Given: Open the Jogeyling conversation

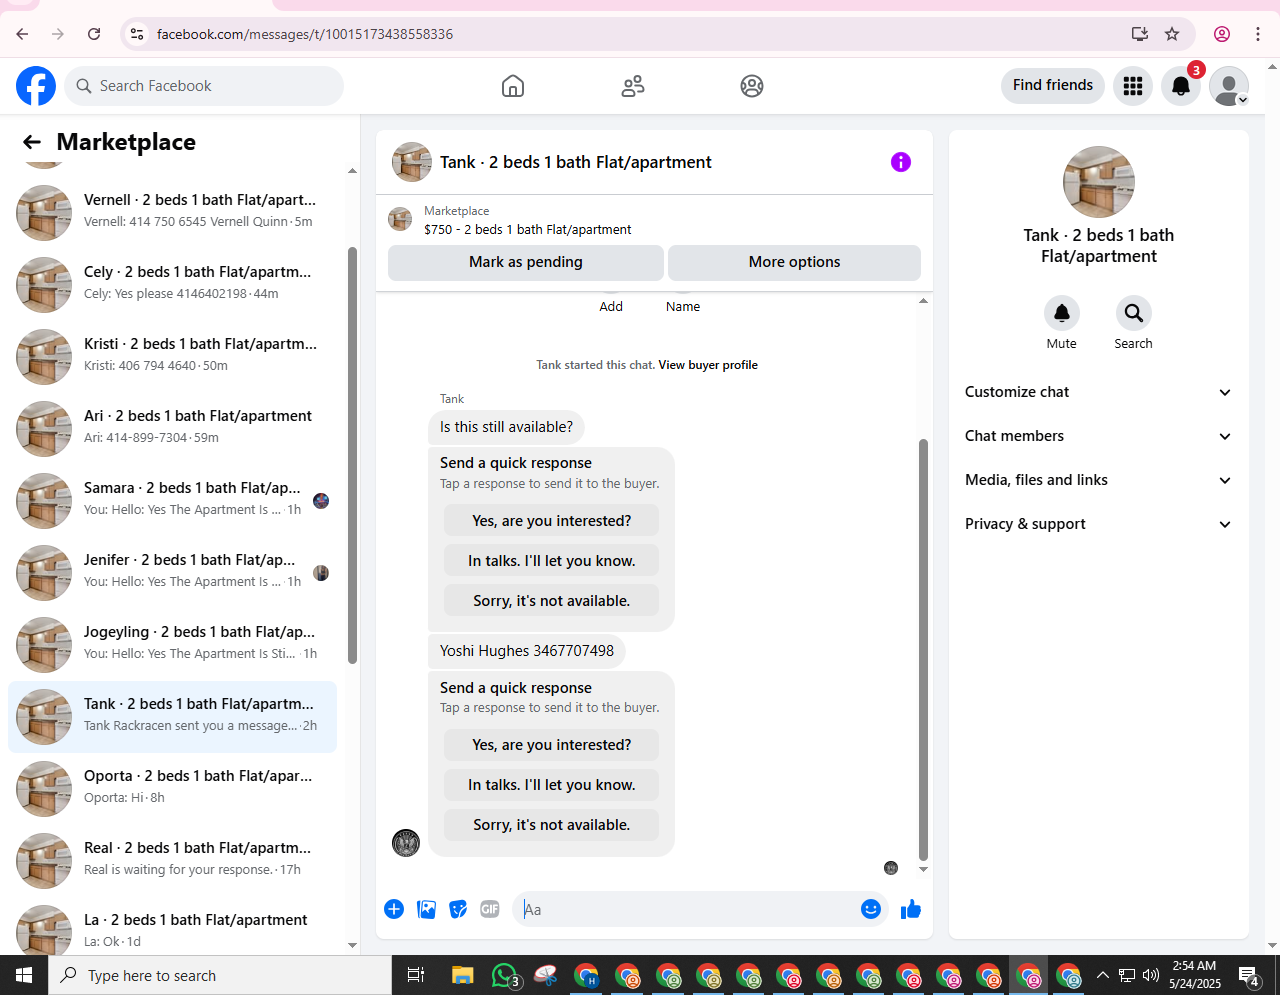Looking at the screenshot, I should [172, 644].
